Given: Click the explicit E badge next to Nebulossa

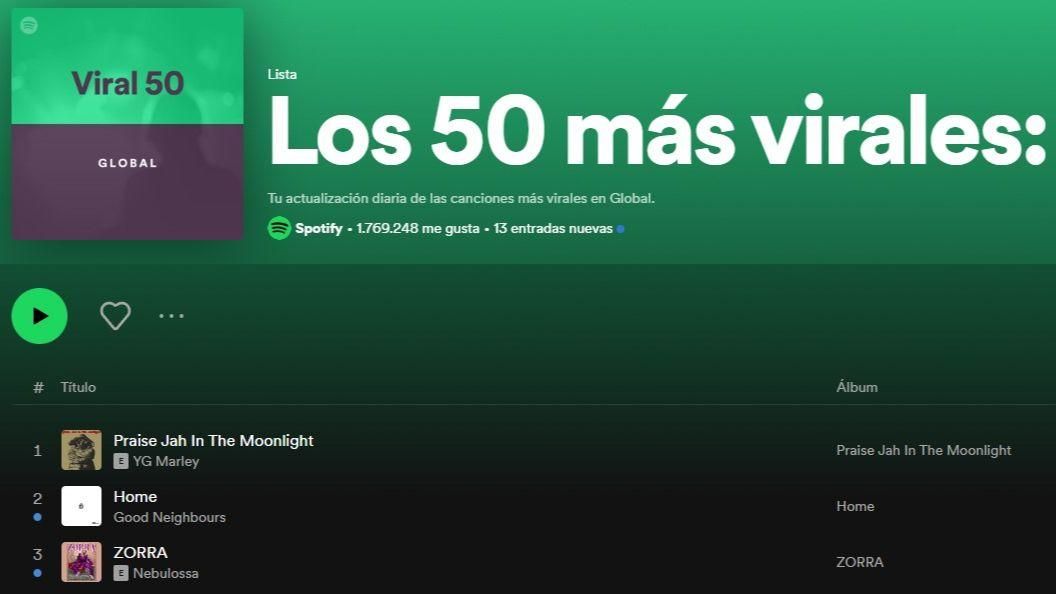Looking at the screenshot, I should point(121,573).
